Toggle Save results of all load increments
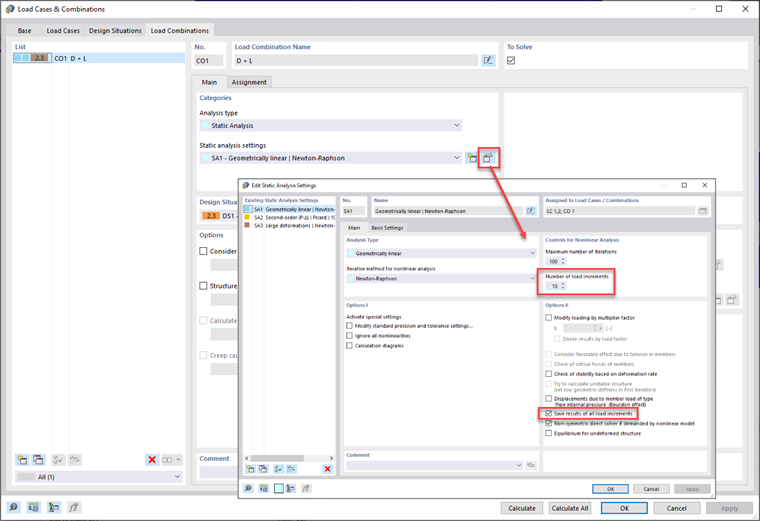The image size is (760, 521). (549, 413)
